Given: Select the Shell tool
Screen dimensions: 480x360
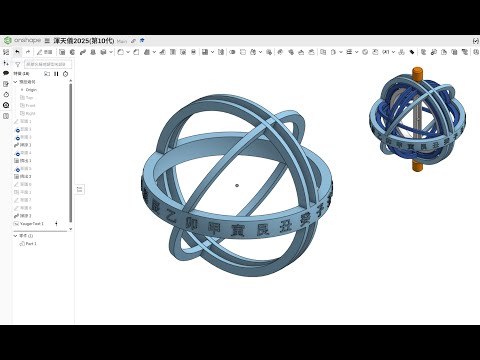Looking at the screenshot, I should tap(173, 52).
